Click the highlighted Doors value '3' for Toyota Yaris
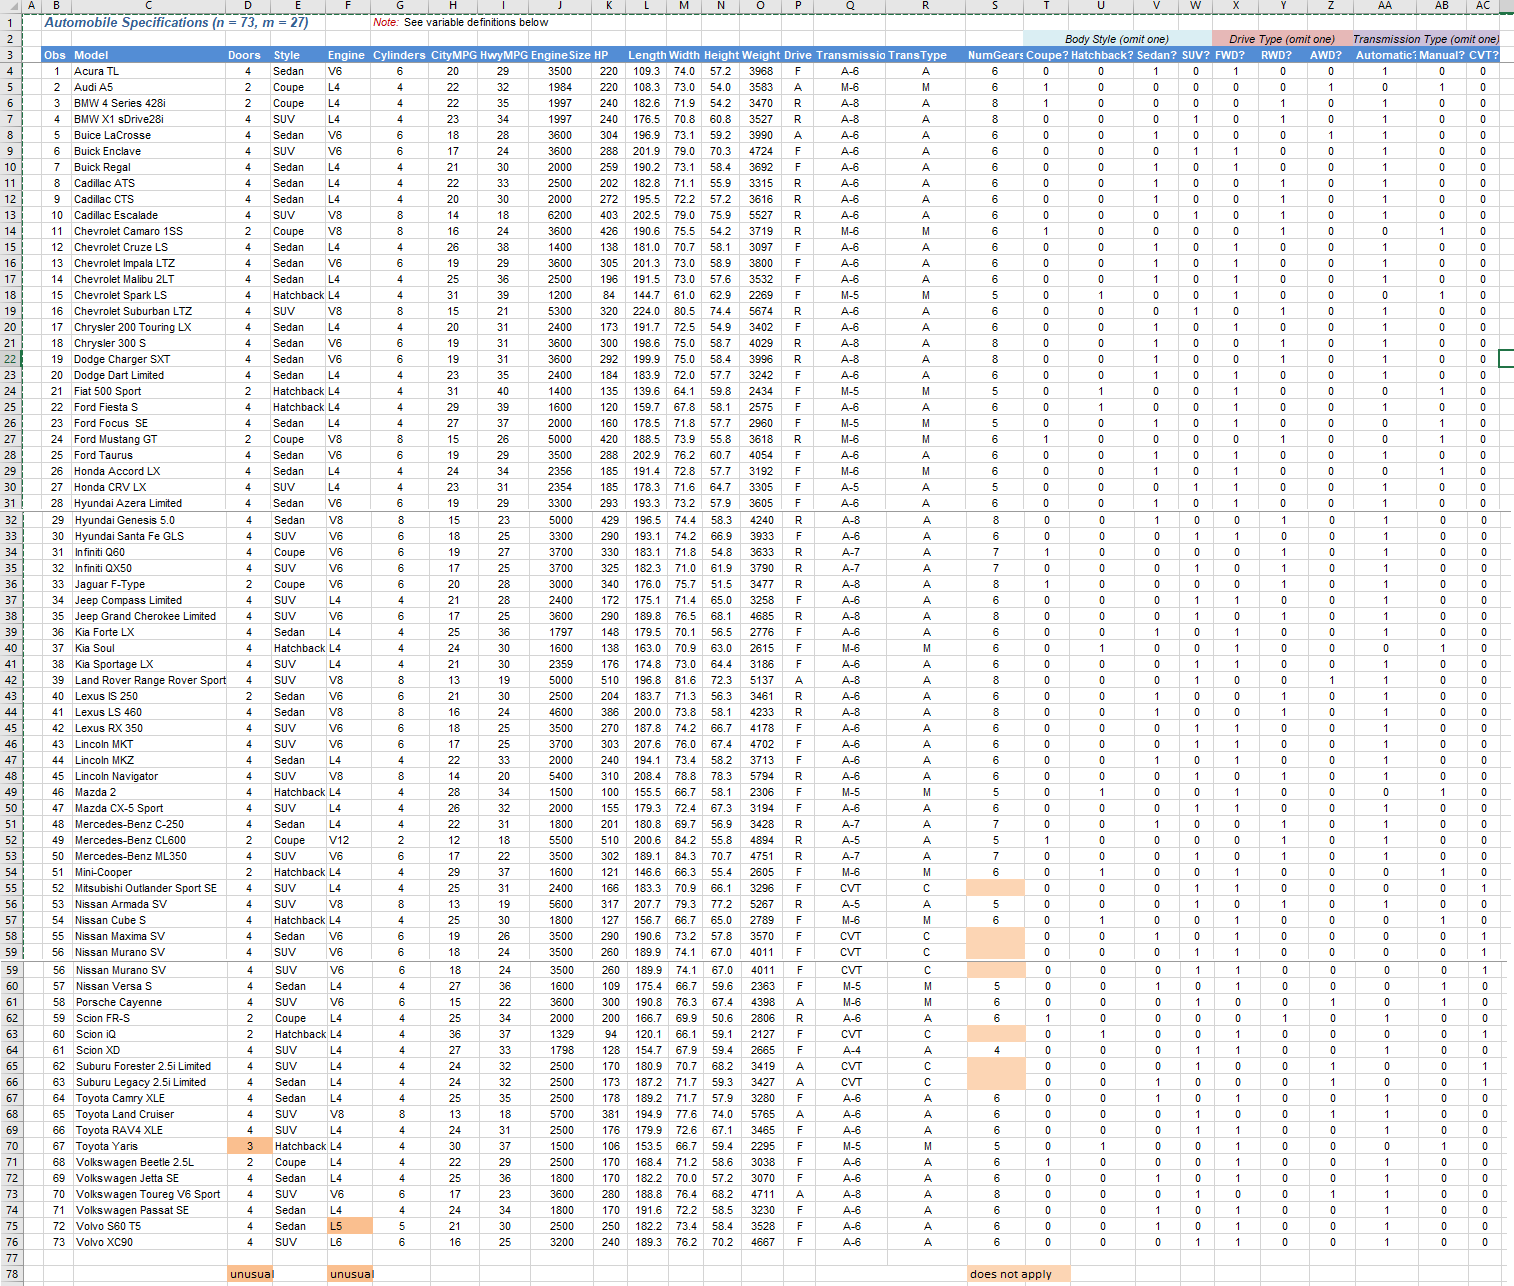 249,1146
